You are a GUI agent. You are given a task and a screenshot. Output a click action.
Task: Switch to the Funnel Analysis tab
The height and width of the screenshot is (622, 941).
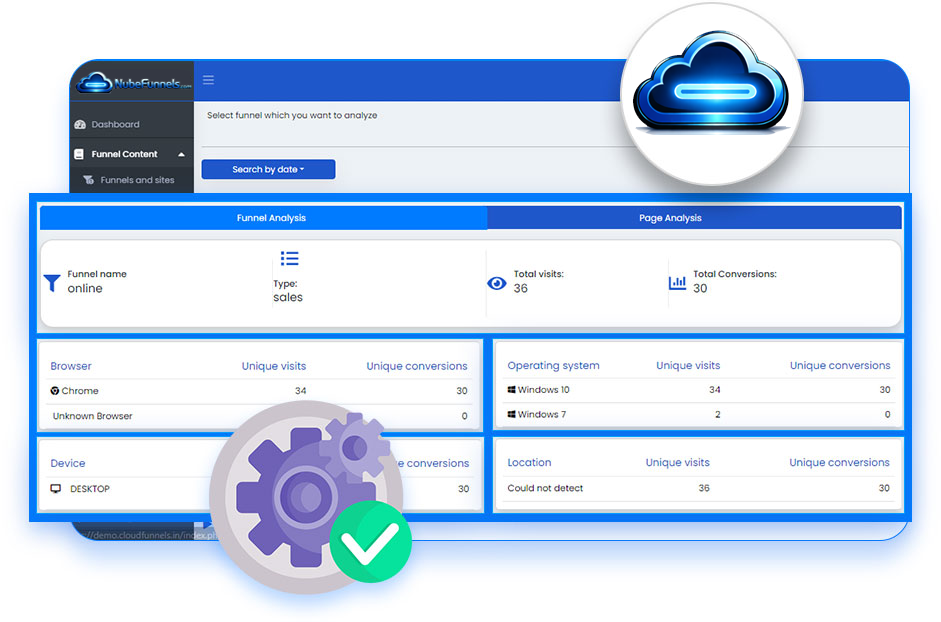pos(263,217)
